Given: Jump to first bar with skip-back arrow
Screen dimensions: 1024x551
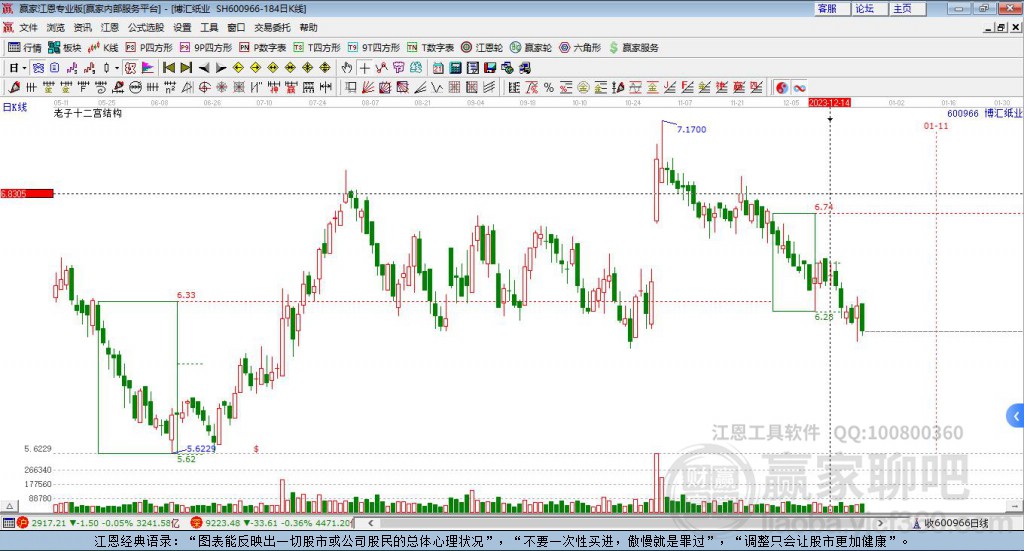Looking at the screenshot, I should [x=168, y=68].
